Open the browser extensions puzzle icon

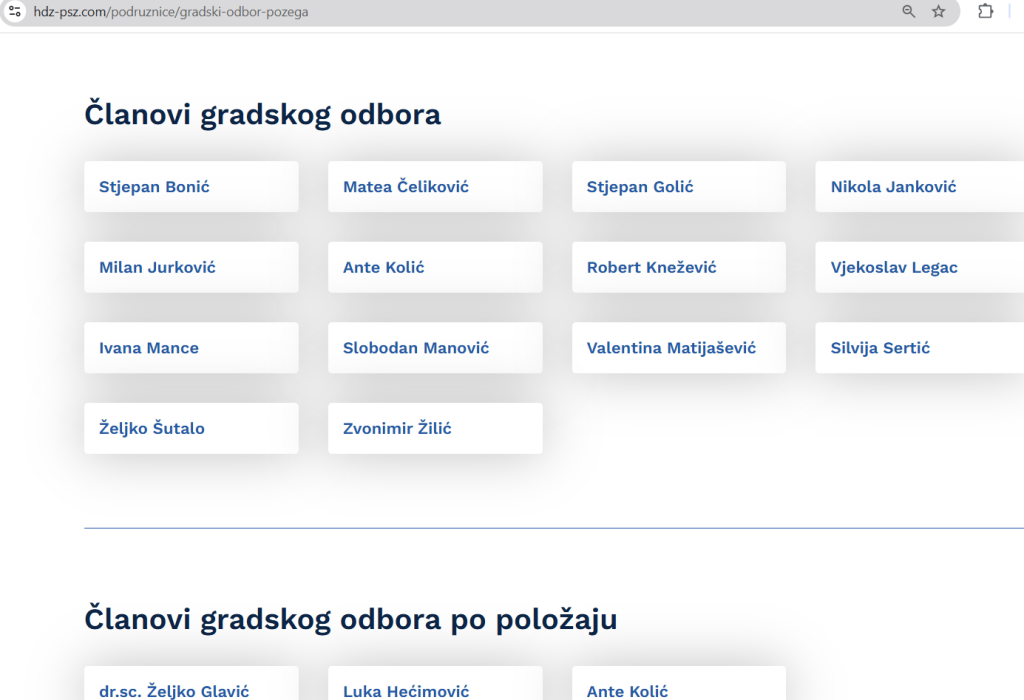point(985,11)
